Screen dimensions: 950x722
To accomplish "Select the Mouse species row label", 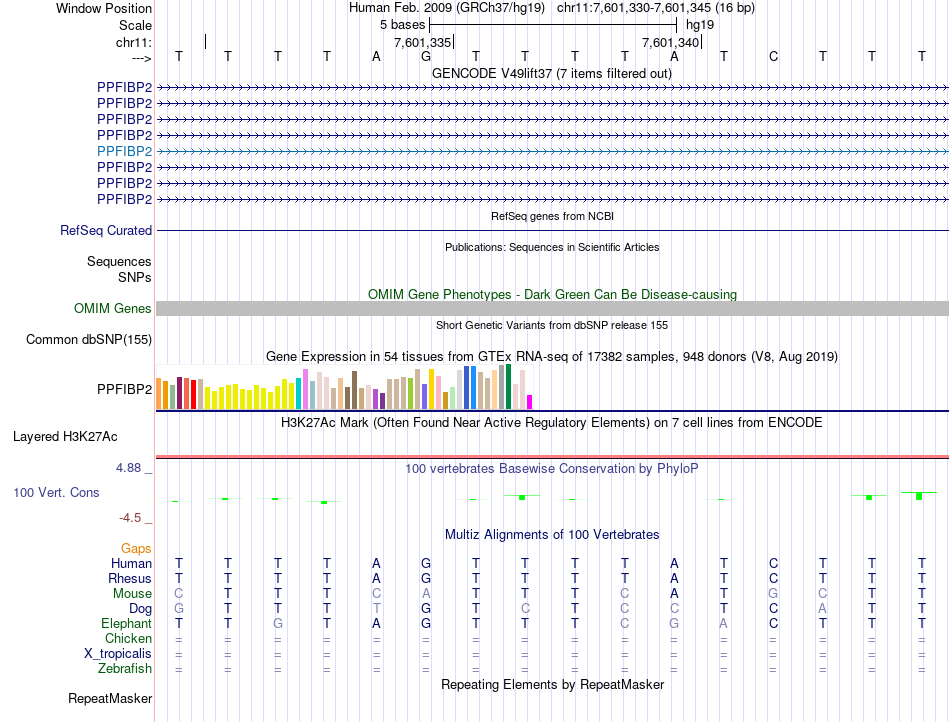I will point(132,594).
